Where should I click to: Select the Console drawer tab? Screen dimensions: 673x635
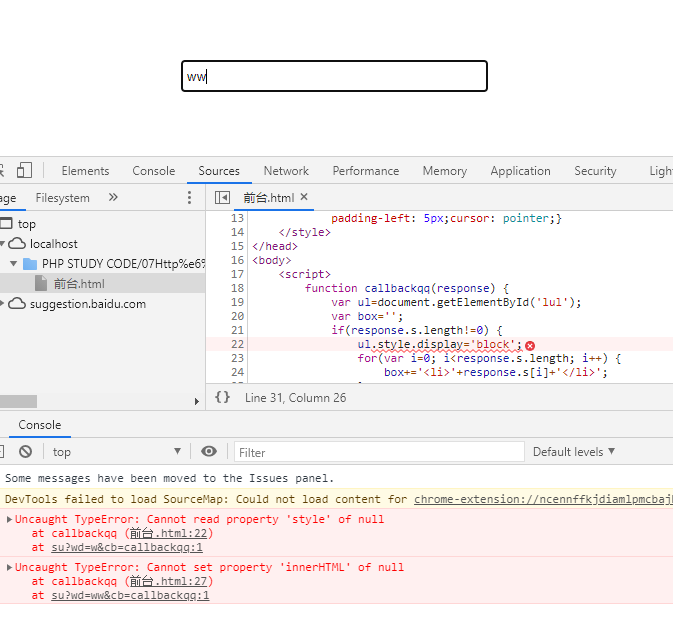pyautogui.click(x=39, y=425)
